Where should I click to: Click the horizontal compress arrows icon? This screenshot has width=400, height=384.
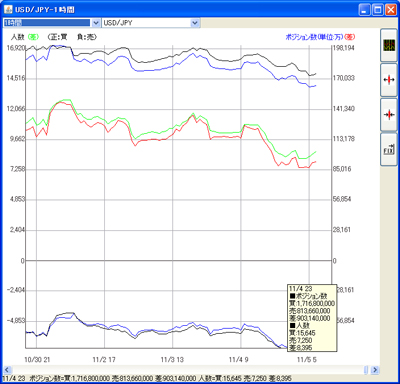389,115
